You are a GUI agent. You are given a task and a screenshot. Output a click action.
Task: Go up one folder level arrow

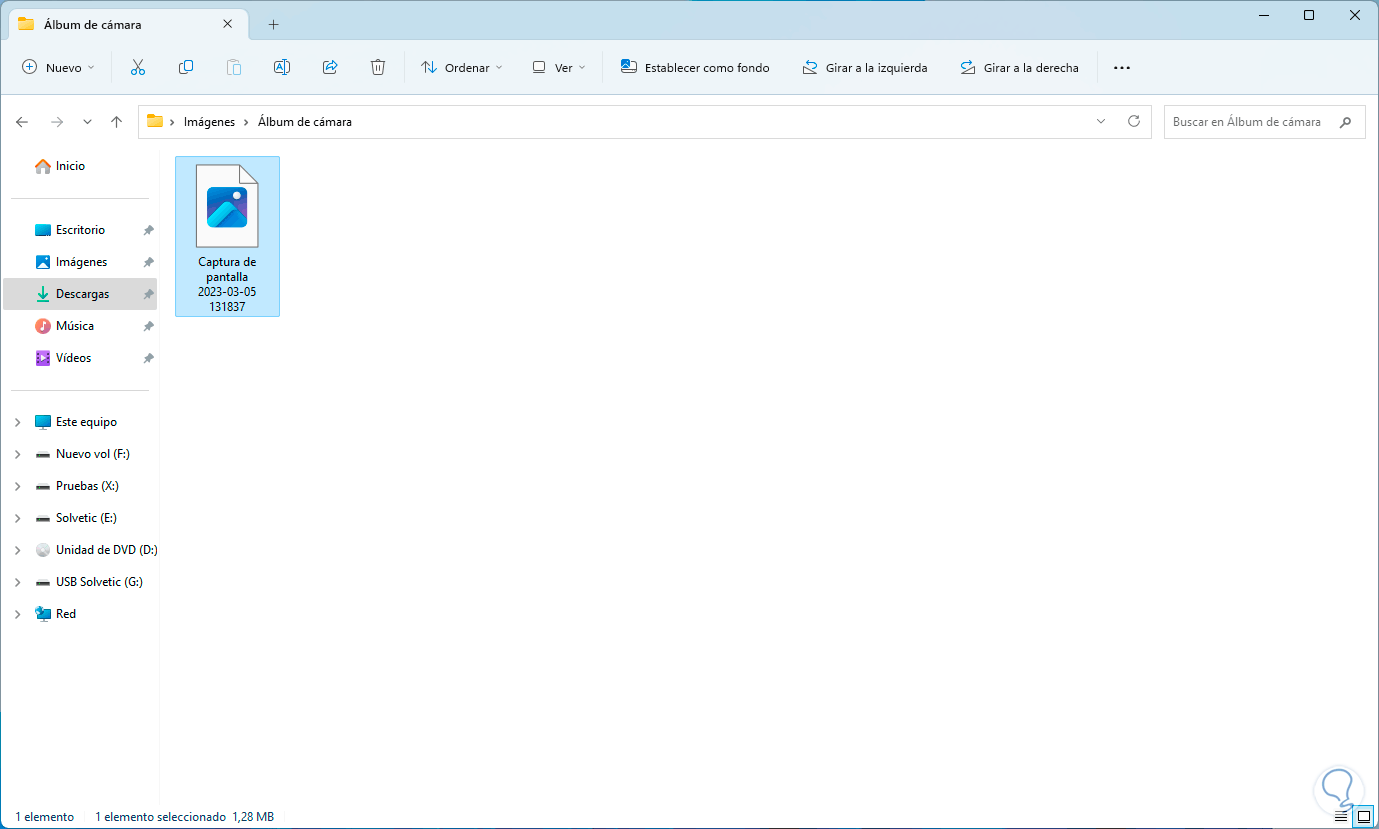point(116,122)
